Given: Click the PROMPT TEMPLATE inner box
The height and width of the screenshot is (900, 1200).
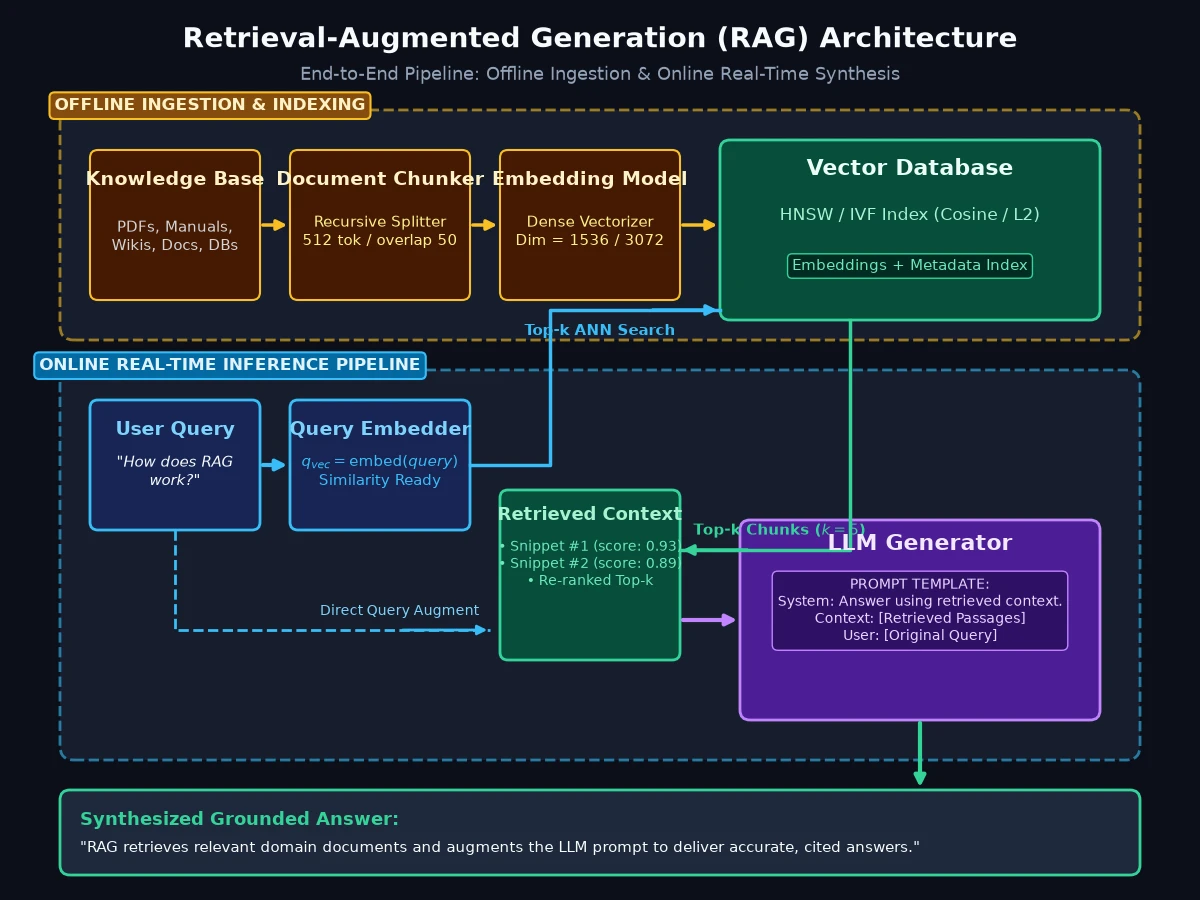Looking at the screenshot, I should click(x=920, y=610).
